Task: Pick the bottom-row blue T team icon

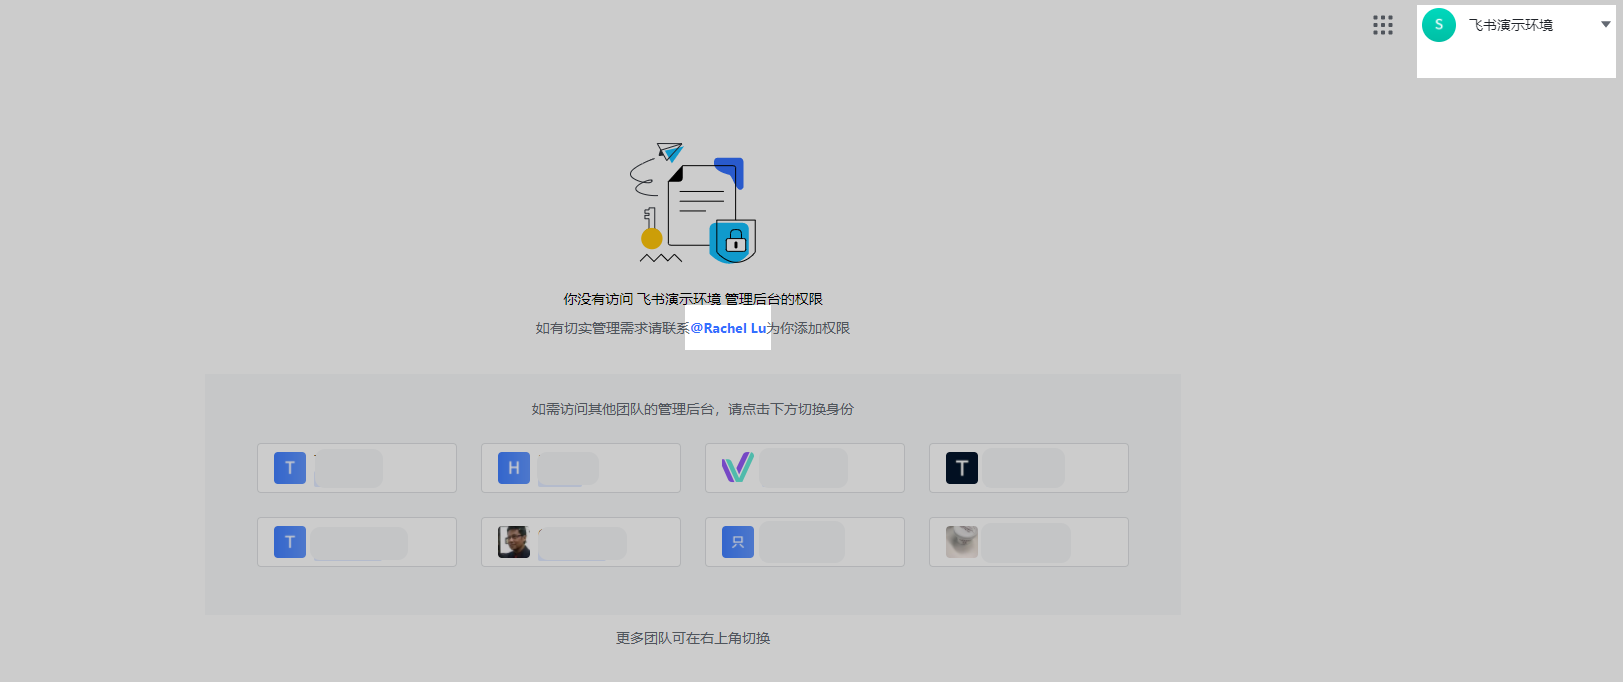Action: [x=290, y=542]
